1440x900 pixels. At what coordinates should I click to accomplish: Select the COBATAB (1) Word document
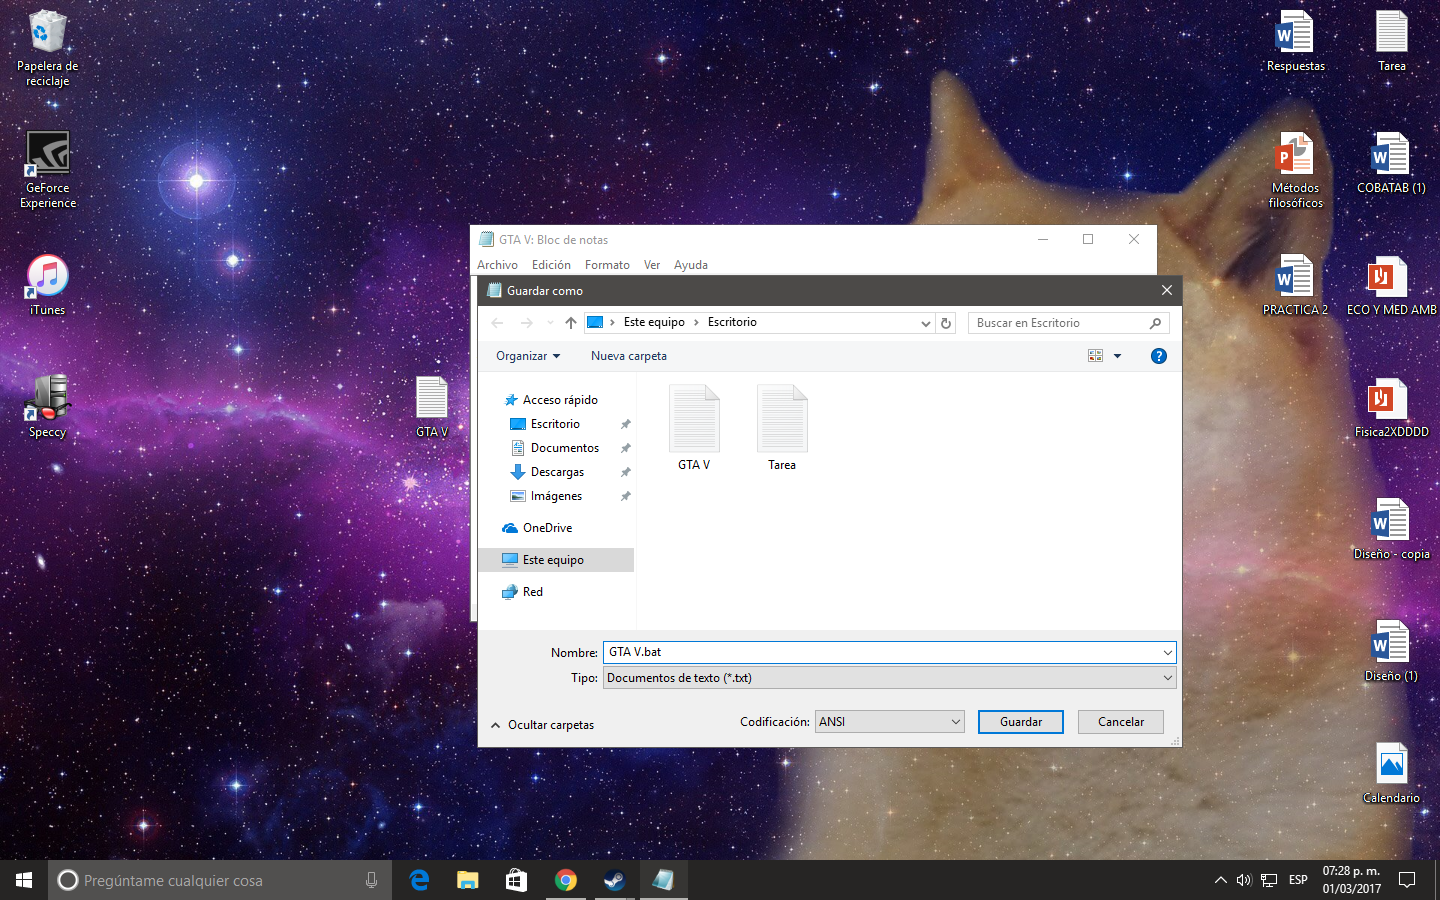(x=1391, y=164)
